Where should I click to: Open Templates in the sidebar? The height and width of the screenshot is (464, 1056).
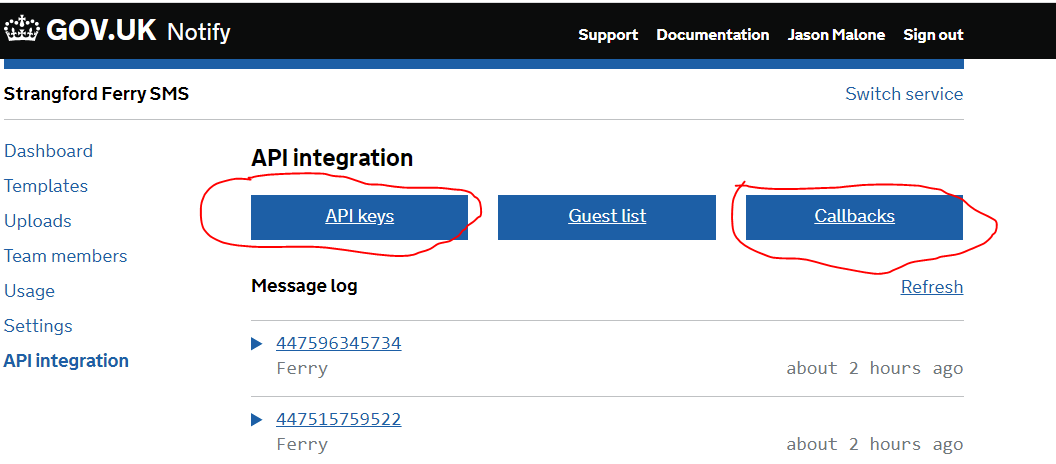[x=46, y=186]
